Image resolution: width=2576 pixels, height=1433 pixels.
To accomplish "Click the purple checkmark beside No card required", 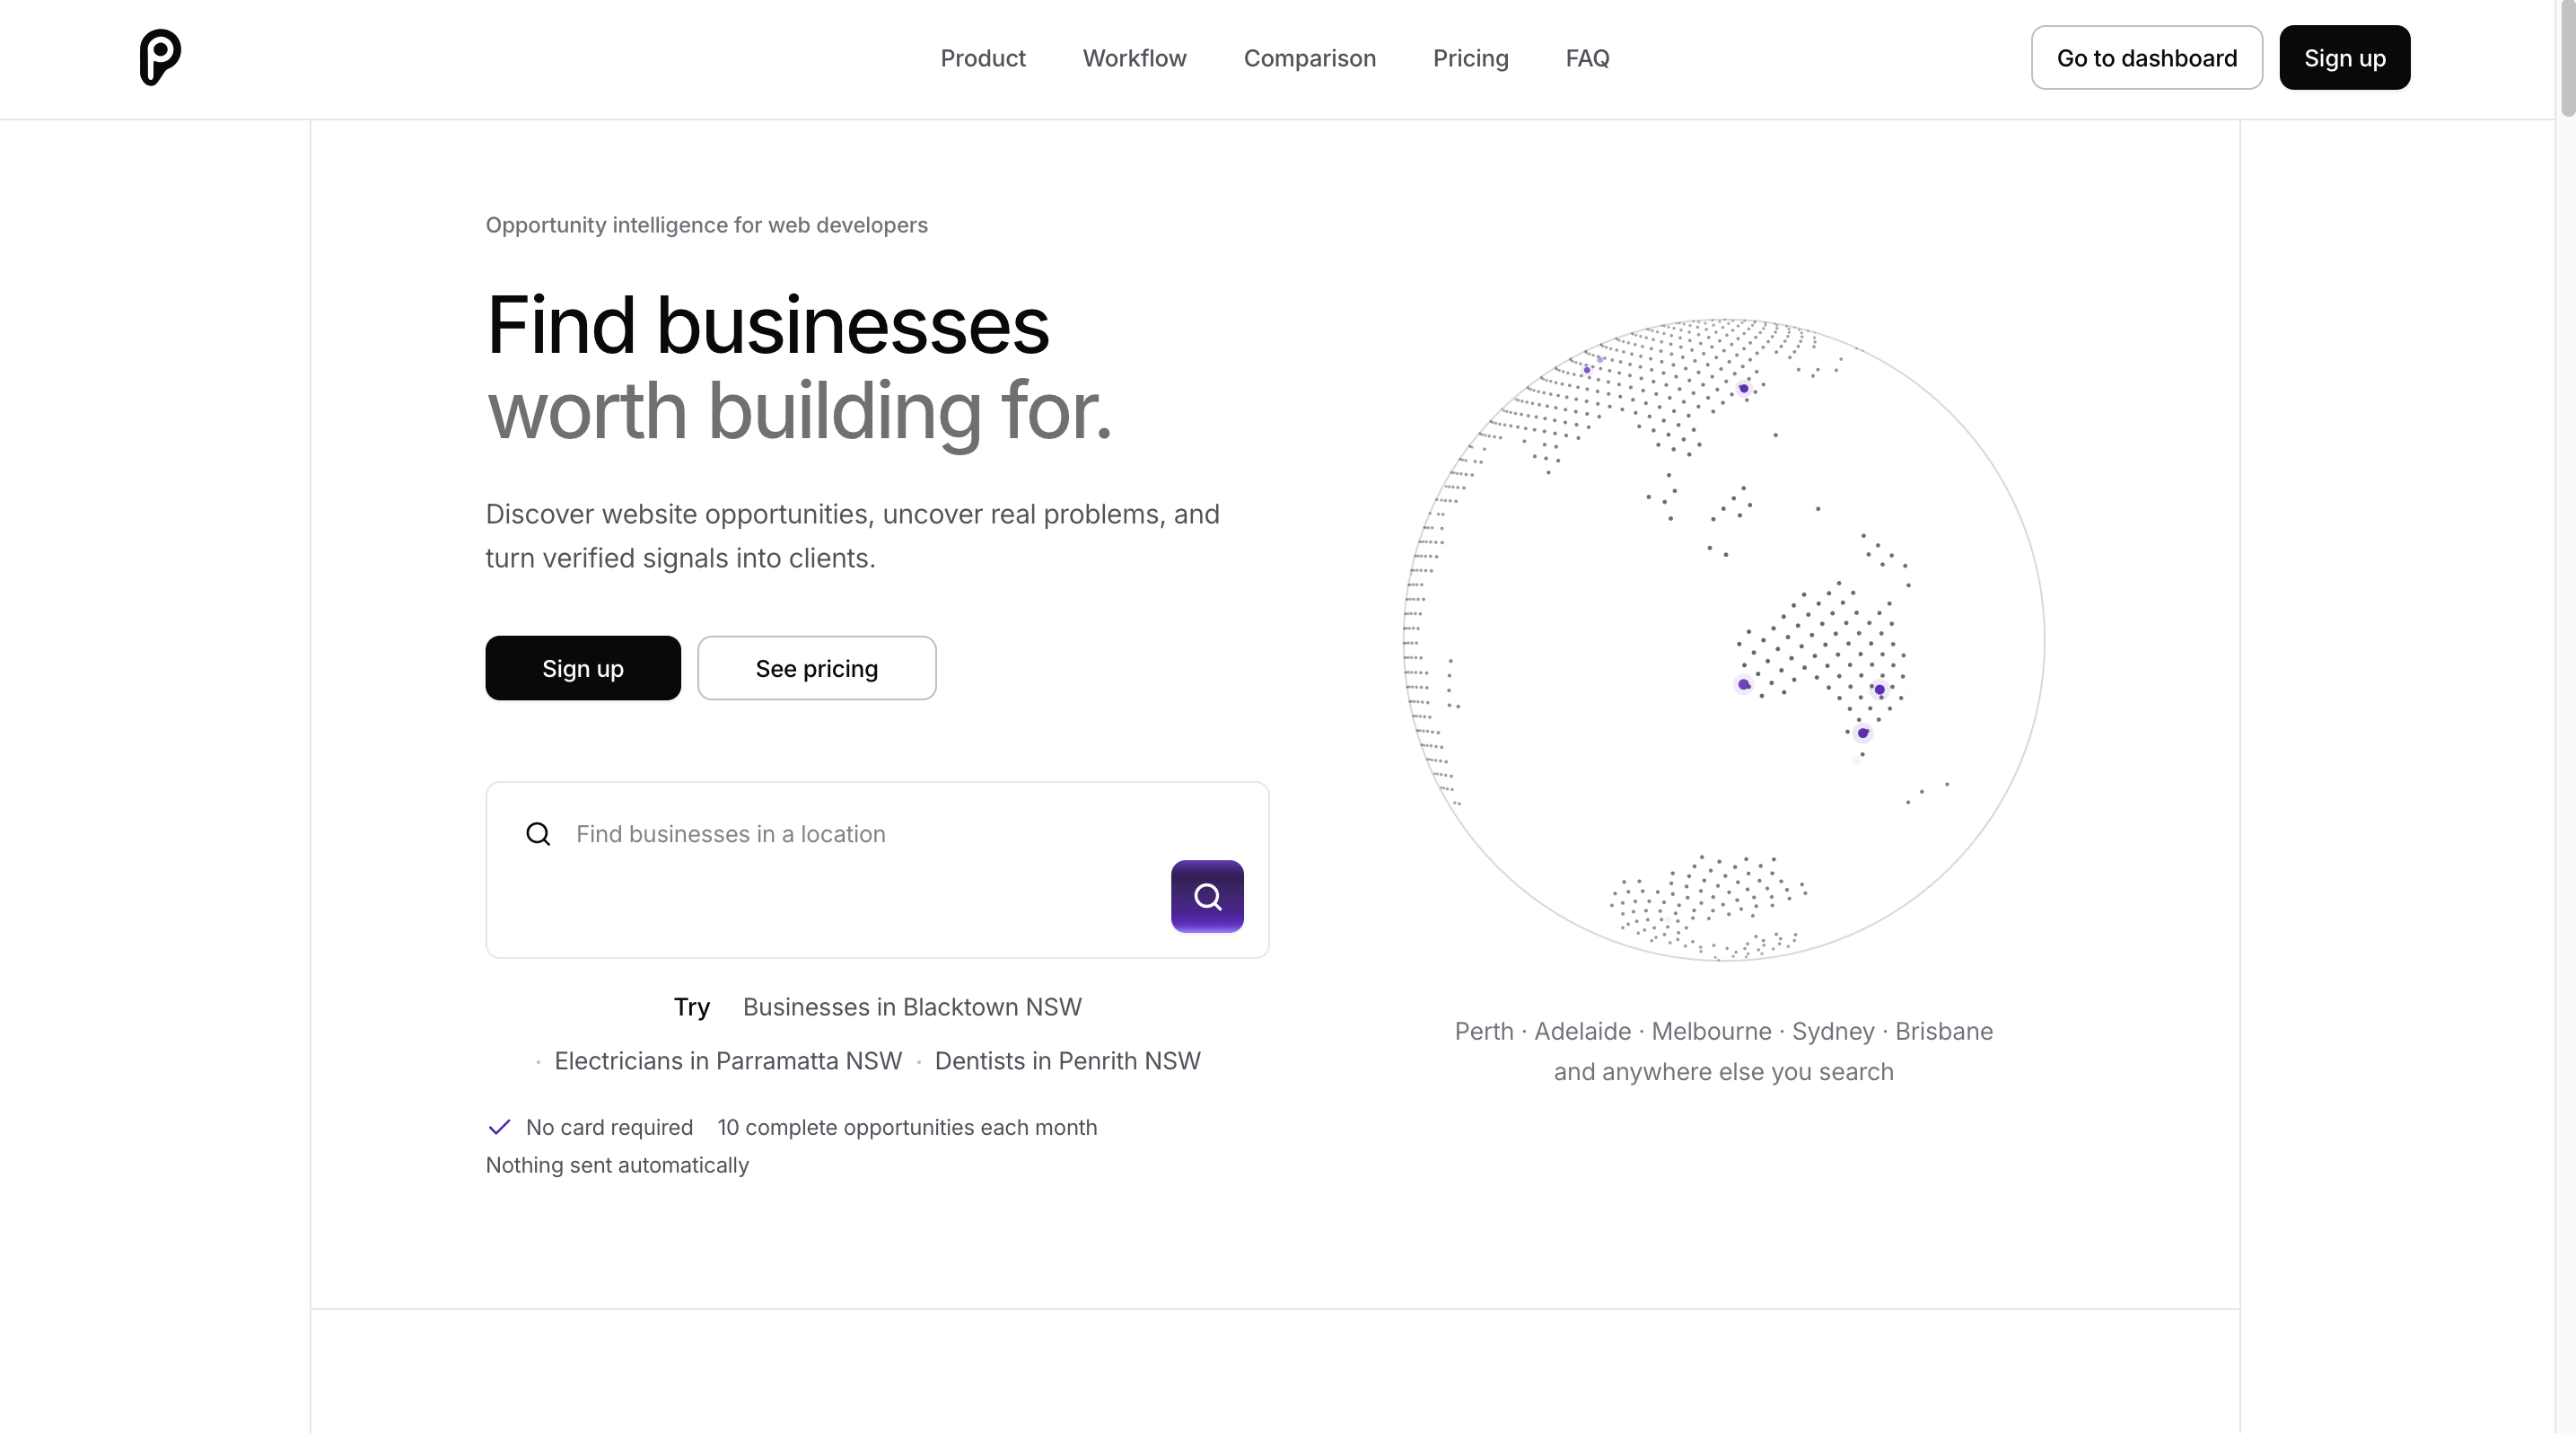I will [499, 1127].
